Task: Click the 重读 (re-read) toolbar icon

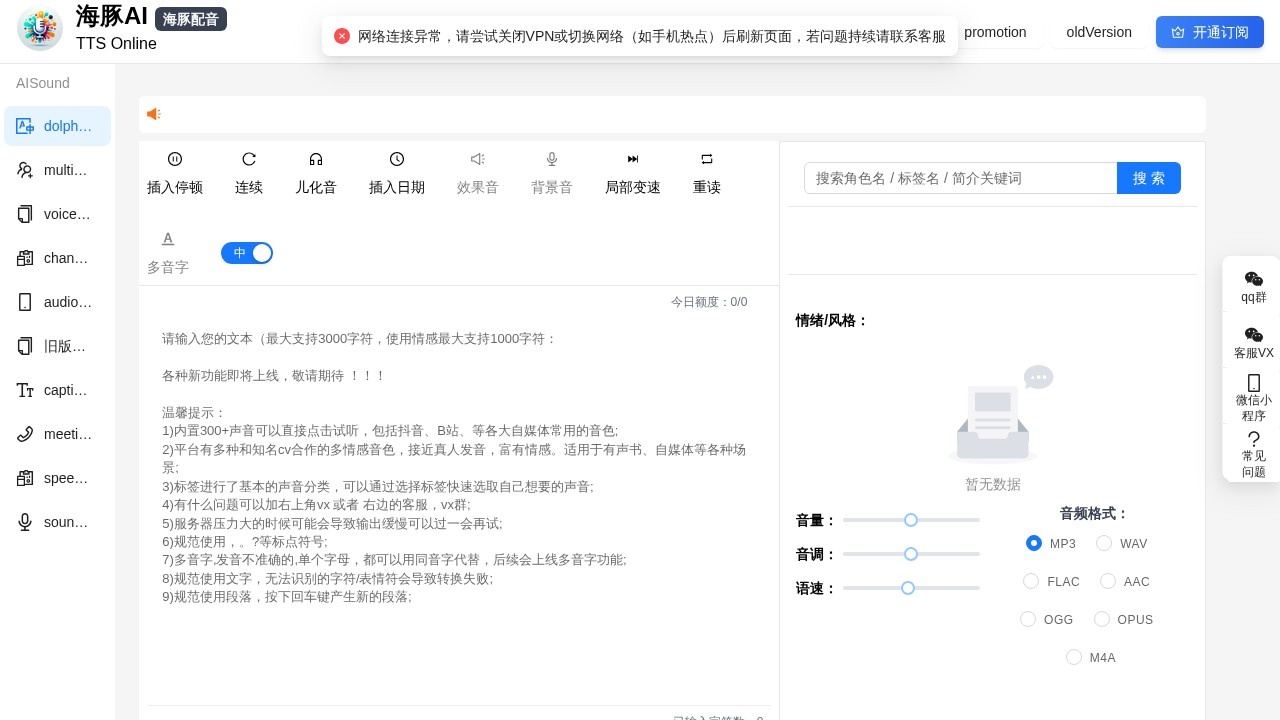Action: 707,171
